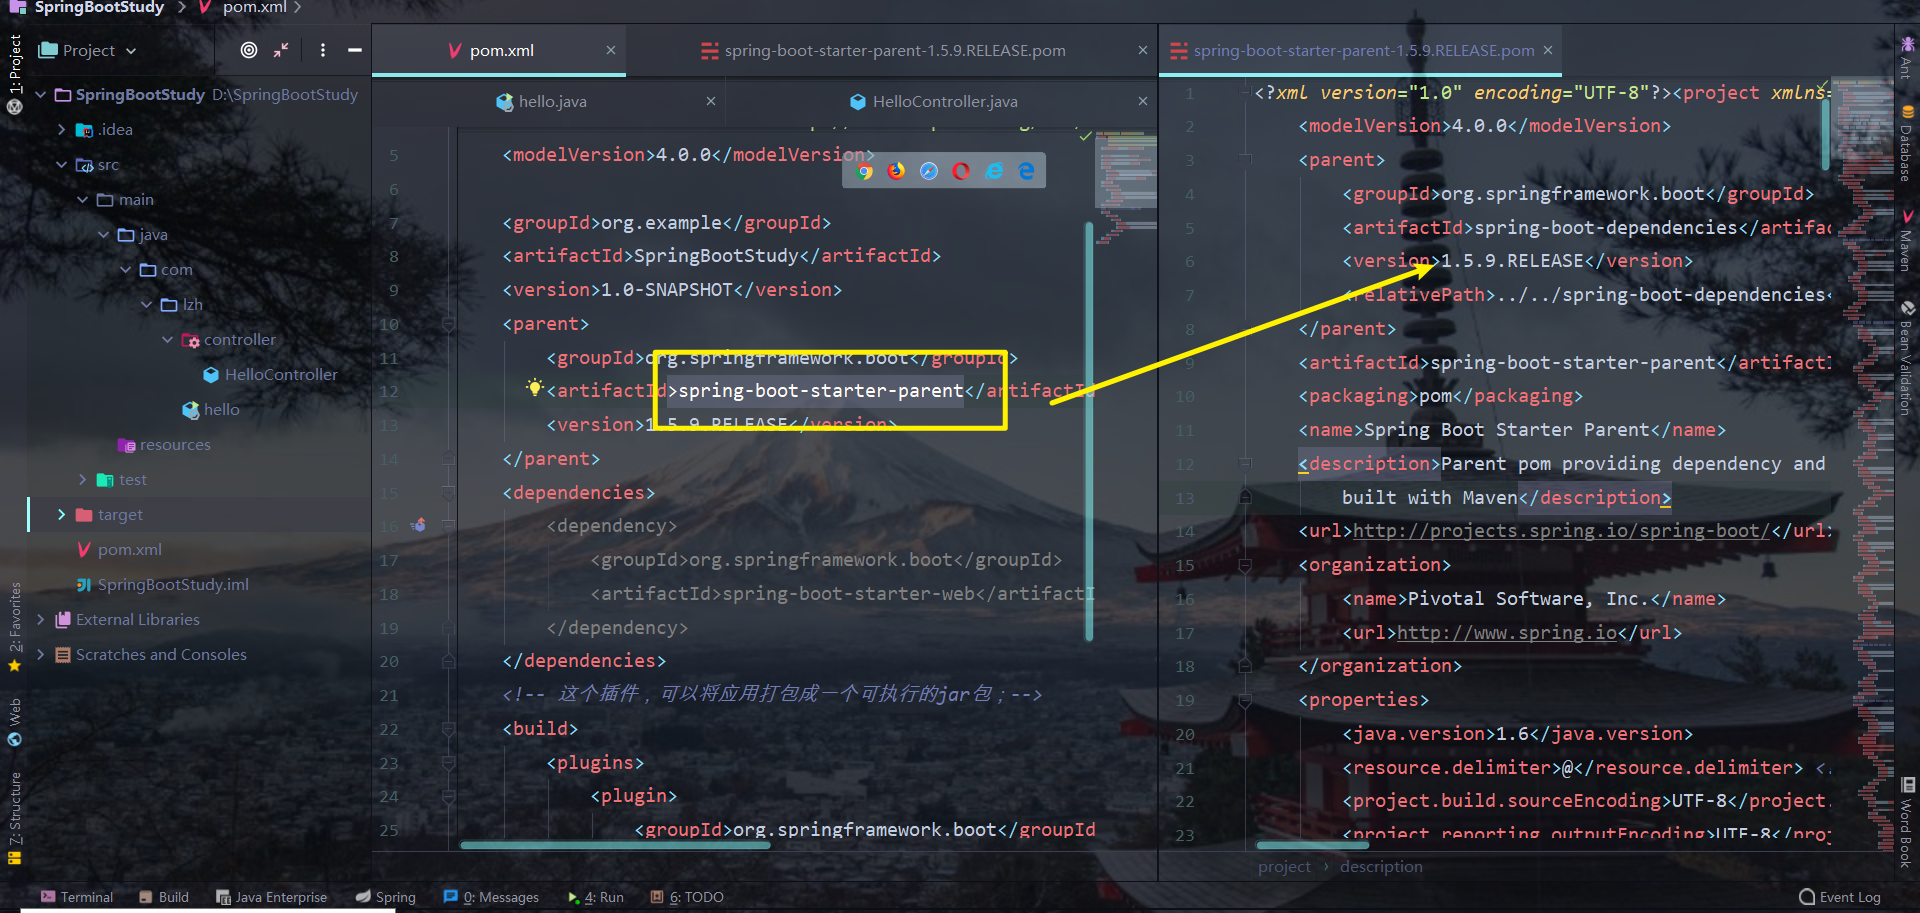Click the gutter run icon on line 16
Viewport: 1920px width, 913px height.
419,525
